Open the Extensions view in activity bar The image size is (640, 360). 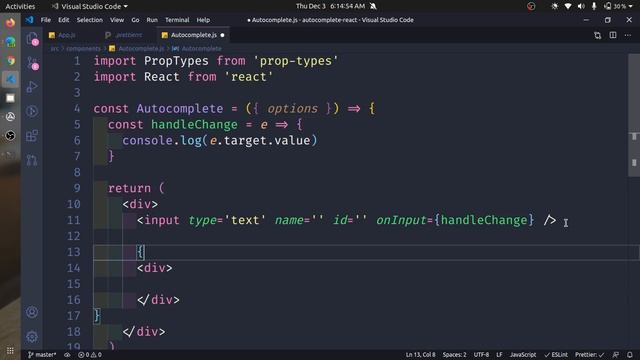(x=32, y=136)
